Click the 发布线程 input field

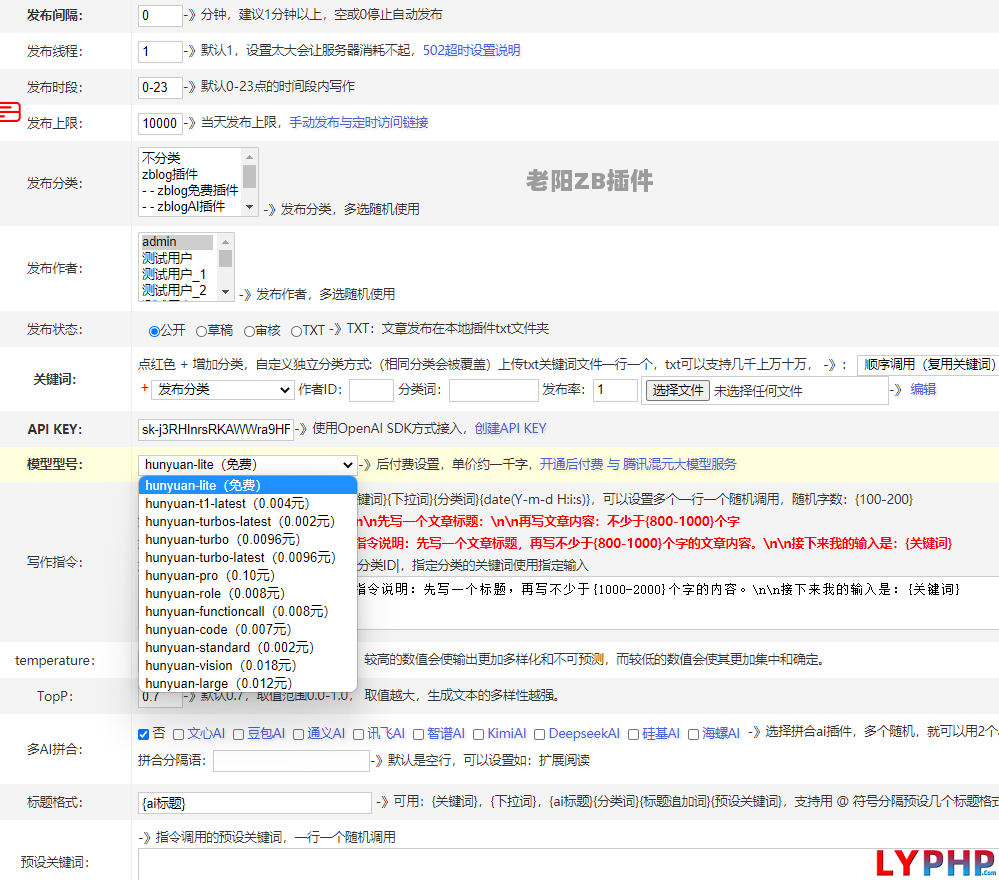point(160,51)
